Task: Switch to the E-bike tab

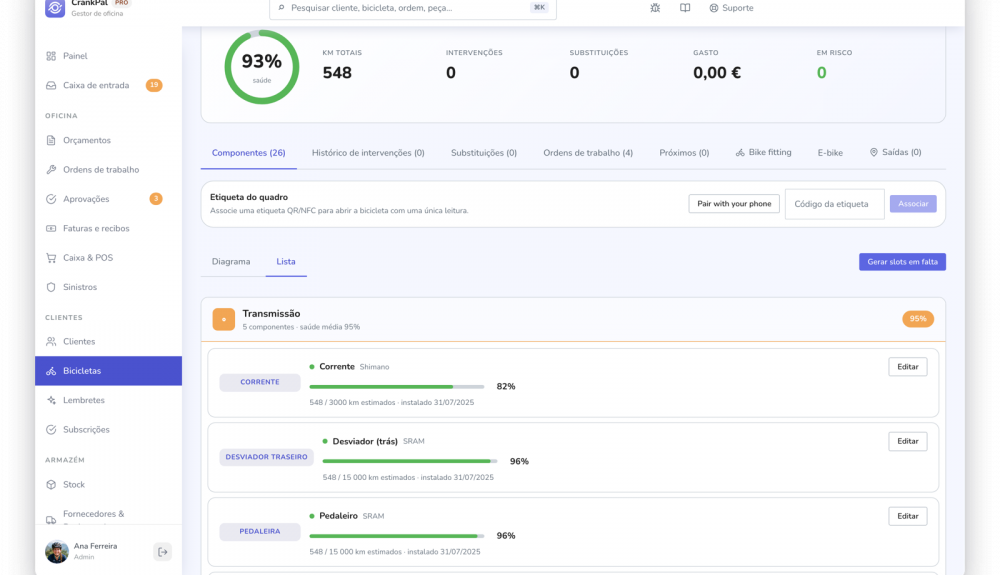Action: click(830, 153)
